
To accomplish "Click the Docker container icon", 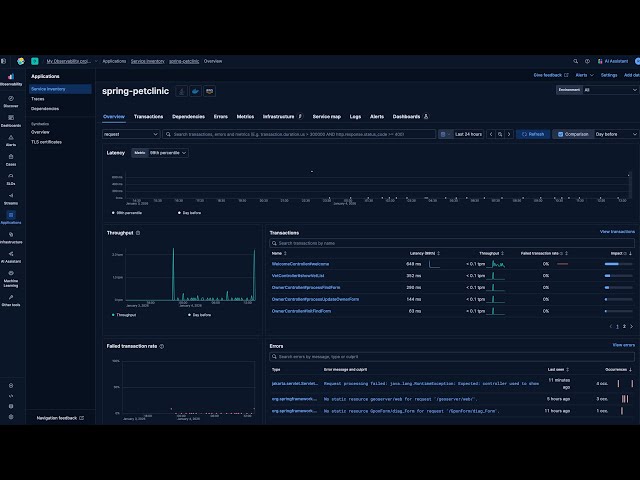I will point(196,91).
